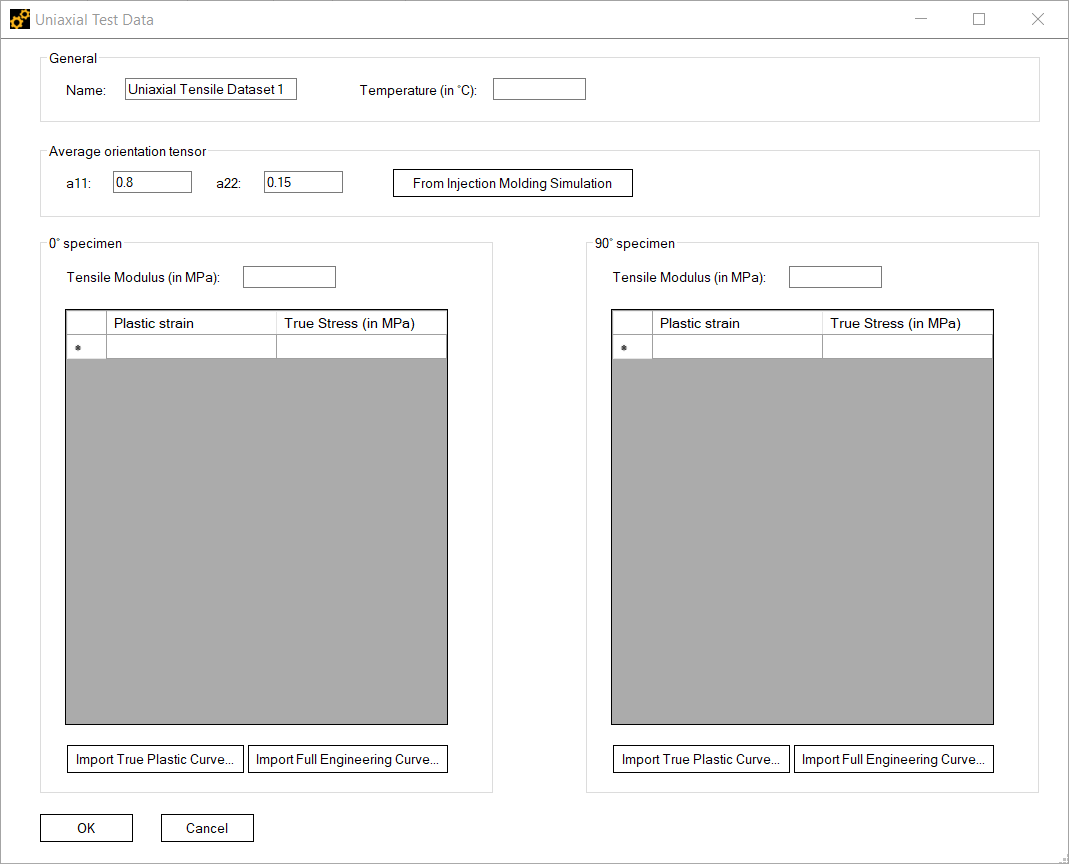The height and width of the screenshot is (864, 1069).
Task: Click asterisk row selector in 0° specimen table
Action: coord(85,346)
